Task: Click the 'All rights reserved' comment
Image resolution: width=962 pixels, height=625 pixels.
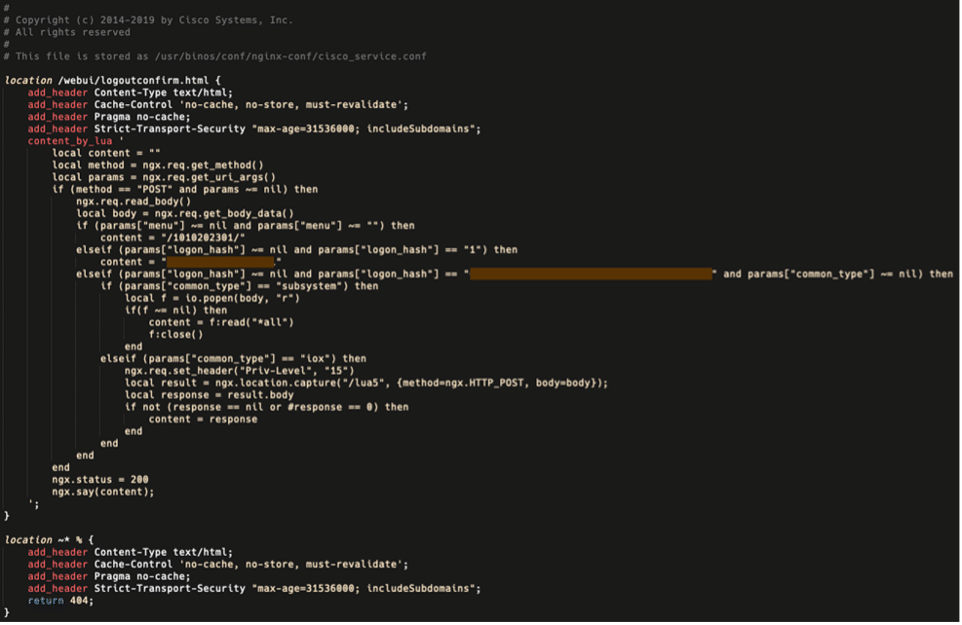Action: tap(73, 32)
